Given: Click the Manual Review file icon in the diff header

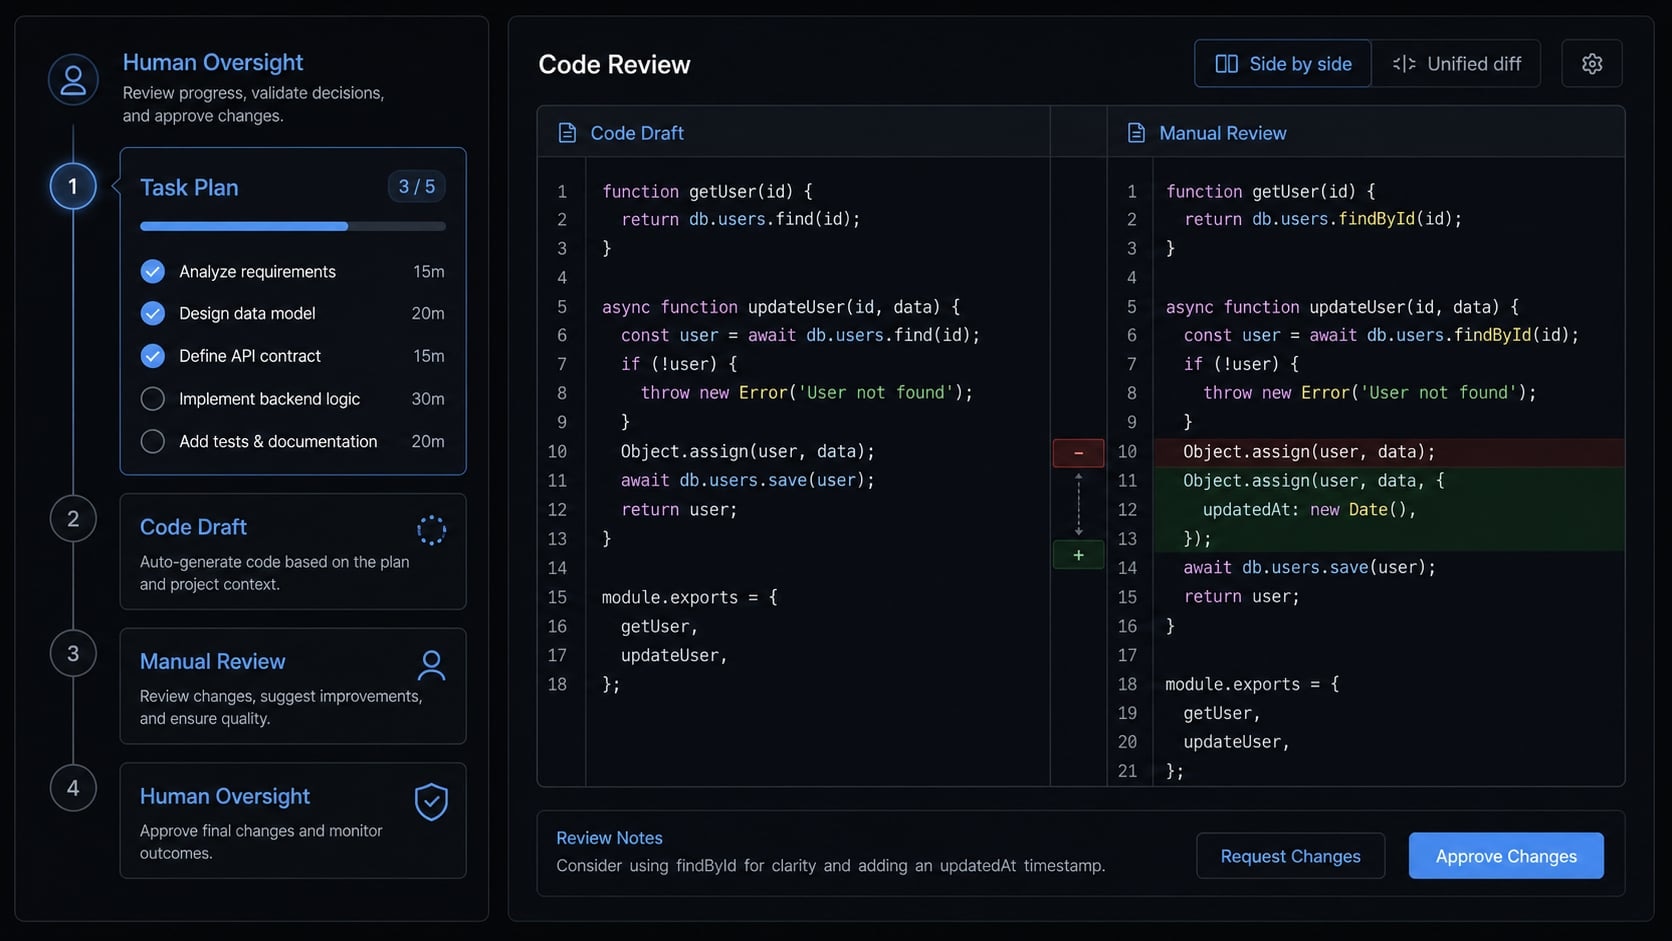Looking at the screenshot, I should (x=1136, y=133).
